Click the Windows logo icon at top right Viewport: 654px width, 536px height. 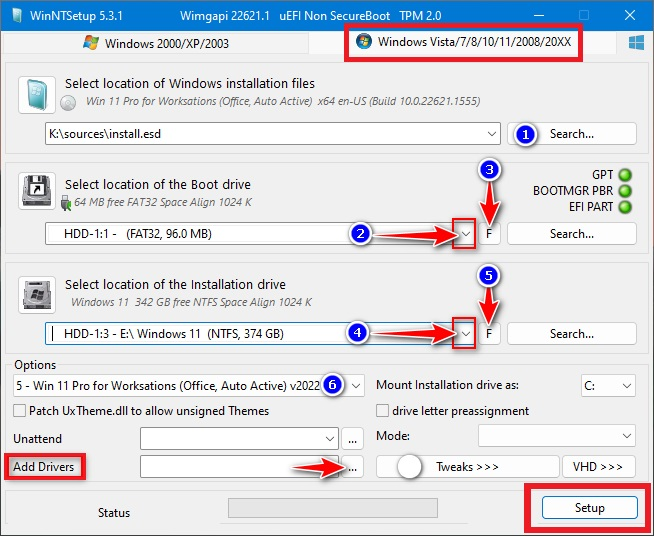tap(636, 43)
